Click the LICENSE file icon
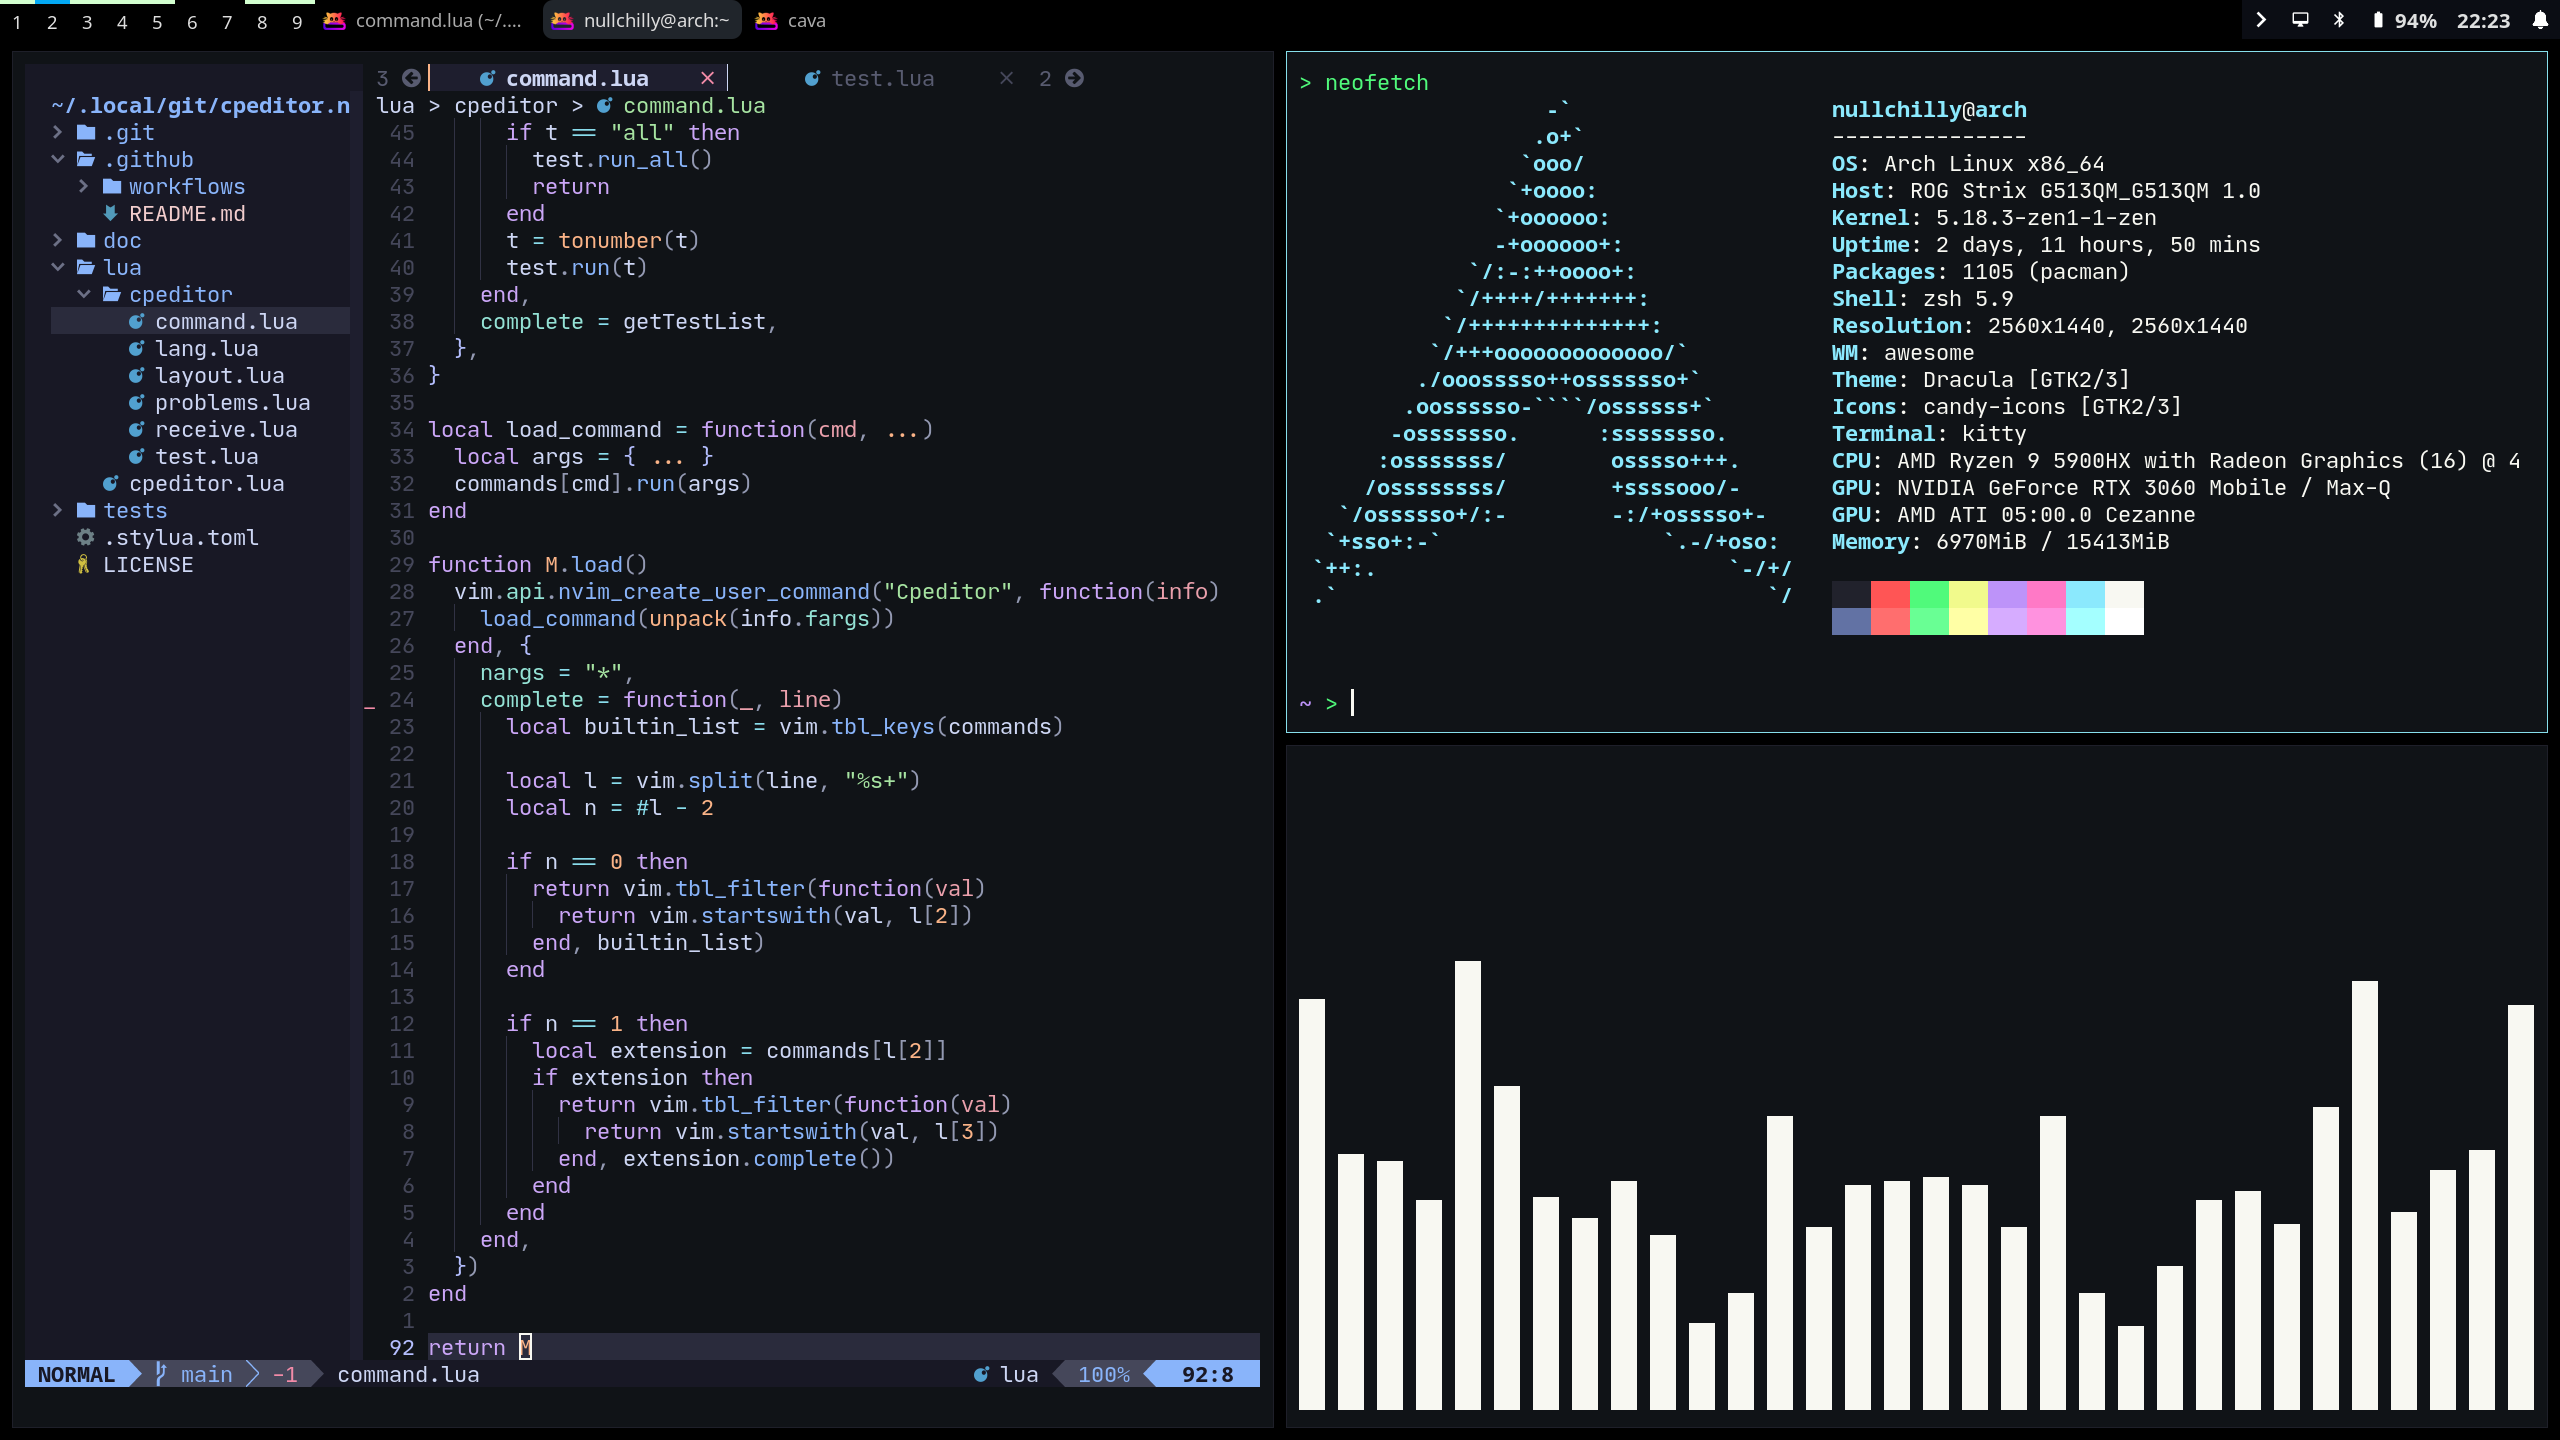The height and width of the screenshot is (1440, 2560). click(83, 564)
